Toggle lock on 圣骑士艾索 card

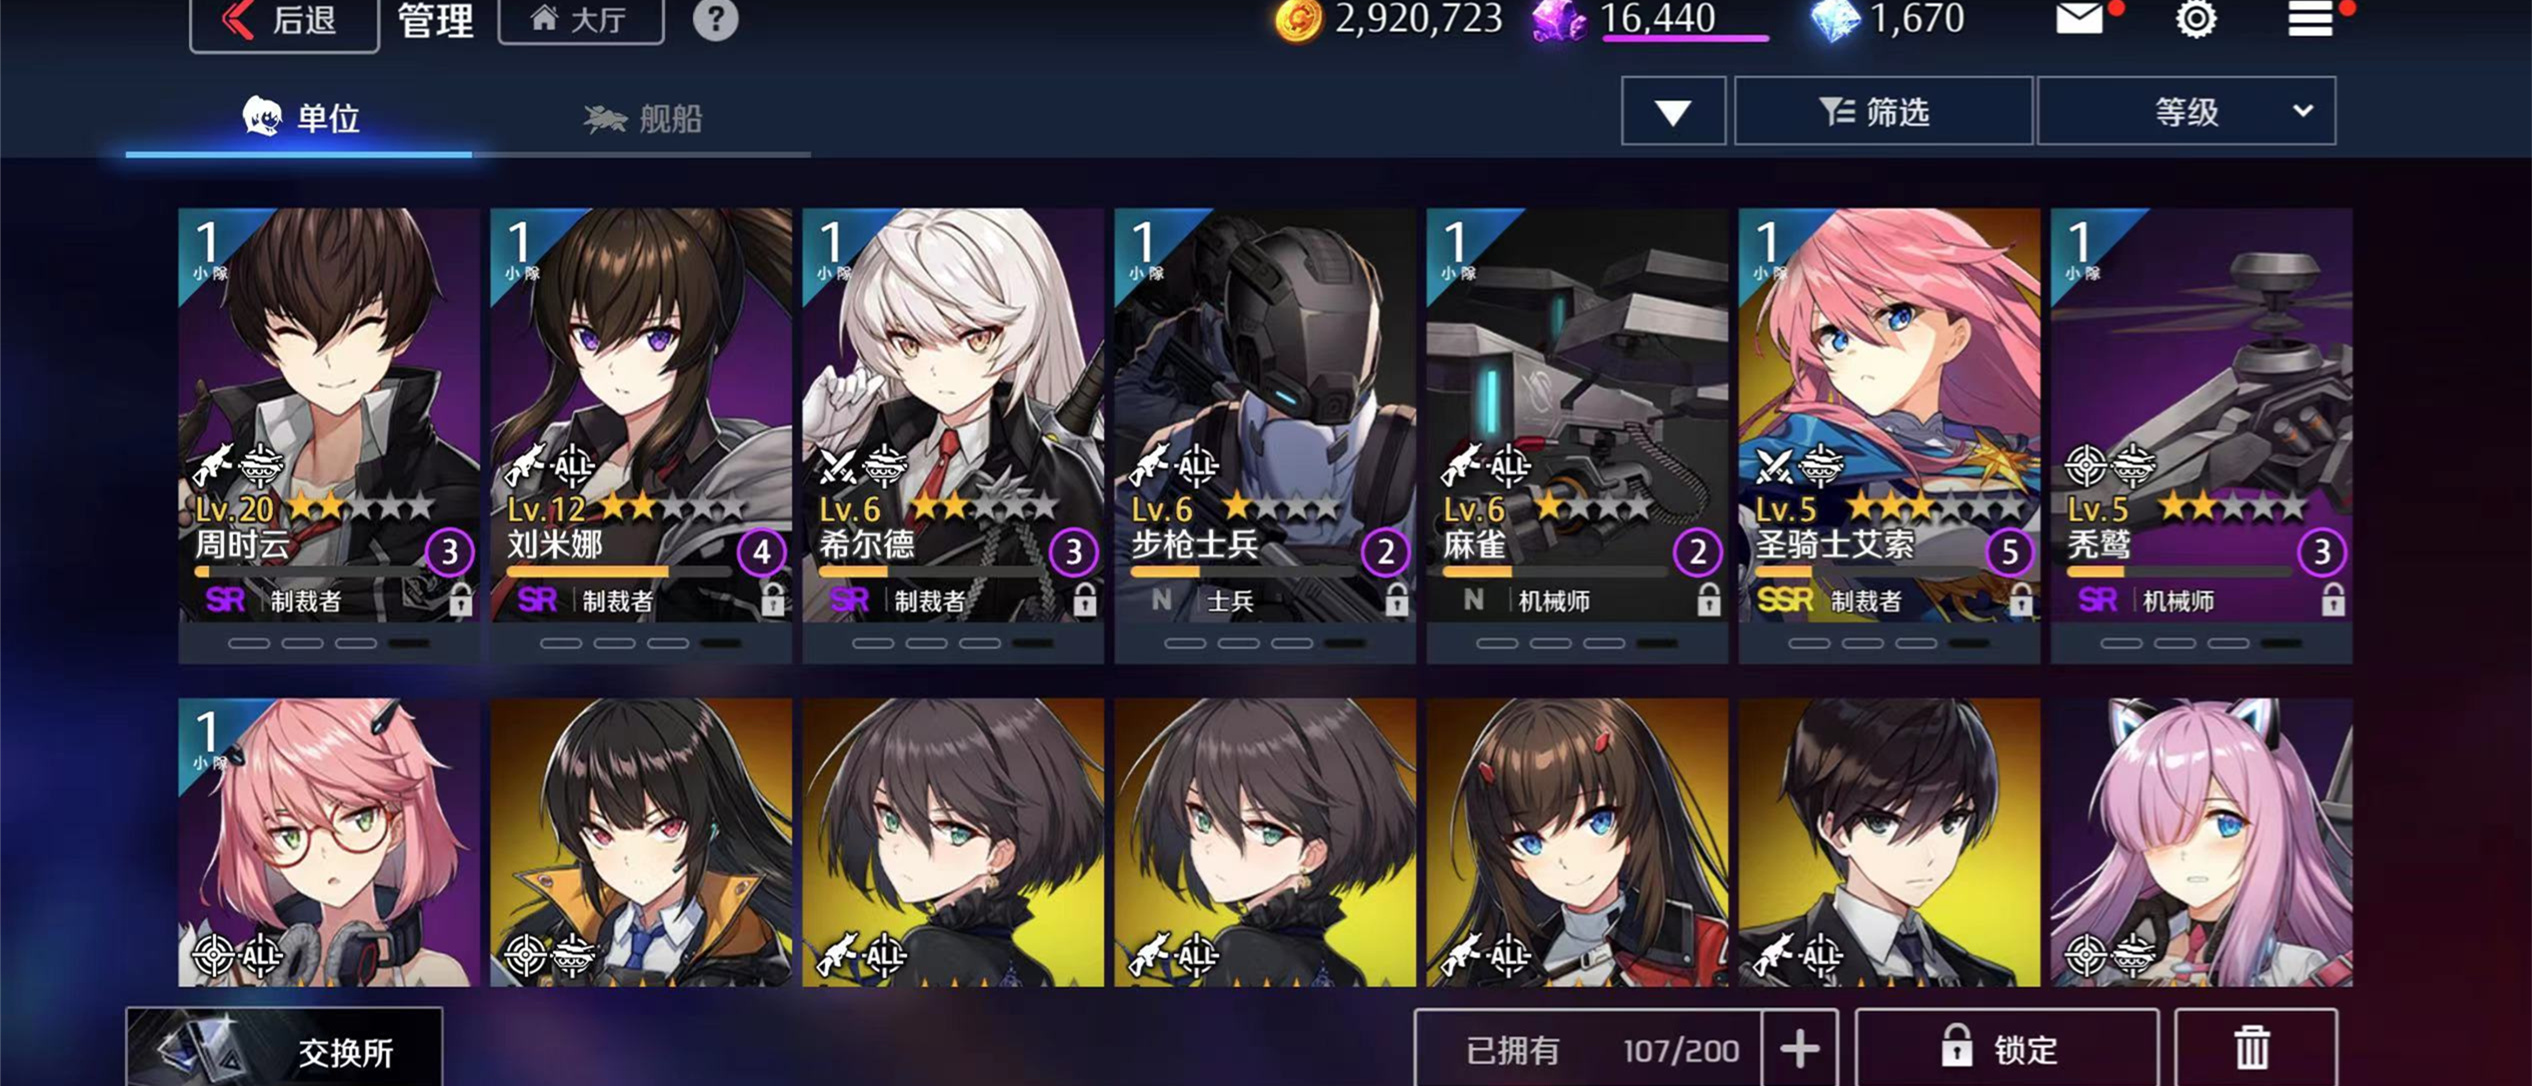[2020, 600]
